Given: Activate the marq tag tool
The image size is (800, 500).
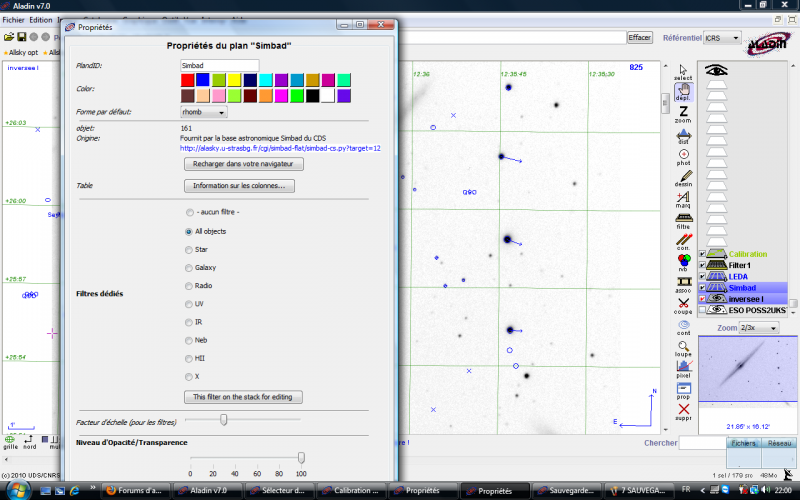Looking at the screenshot, I should click(x=683, y=199).
